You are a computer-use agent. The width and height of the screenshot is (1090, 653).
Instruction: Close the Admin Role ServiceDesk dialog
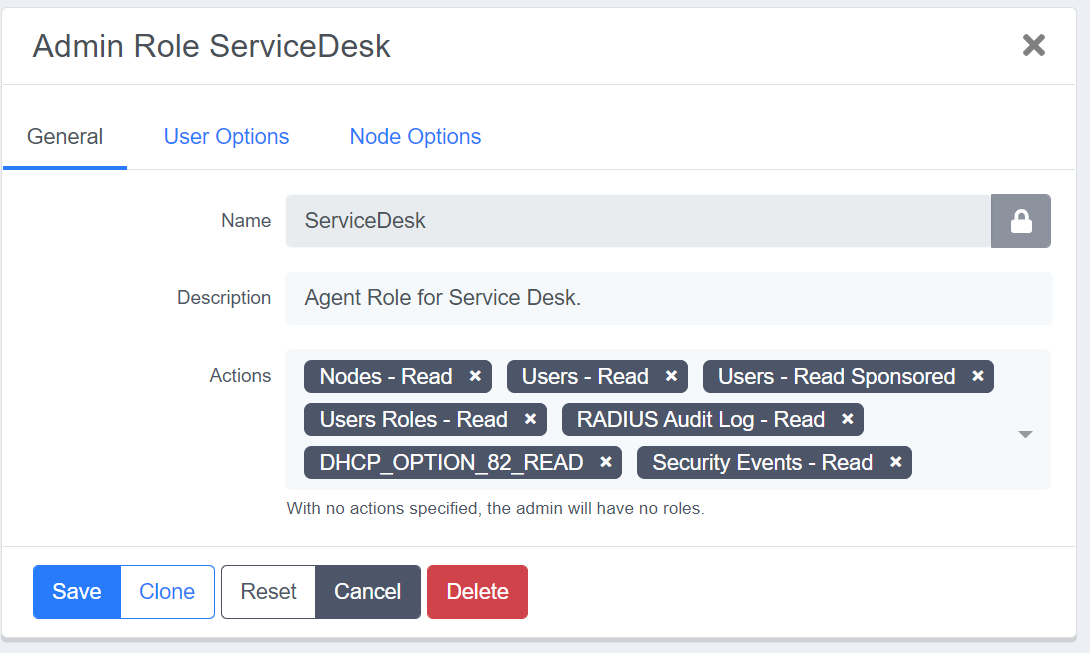[x=1034, y=45]
